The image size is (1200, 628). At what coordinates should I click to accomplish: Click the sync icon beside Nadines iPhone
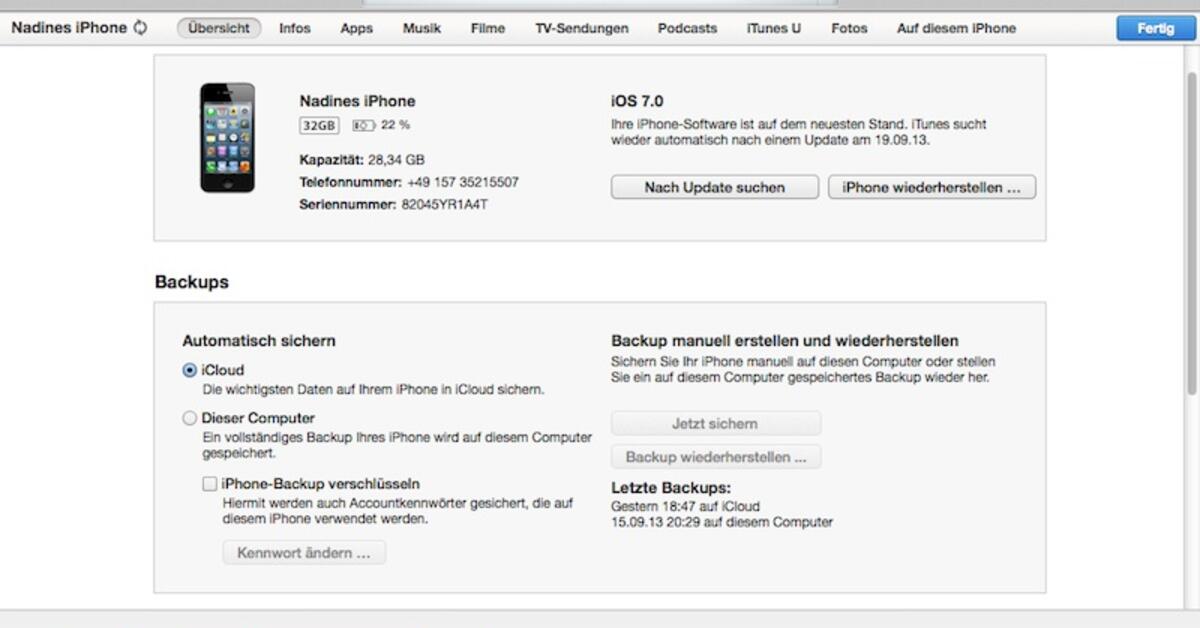140,28
